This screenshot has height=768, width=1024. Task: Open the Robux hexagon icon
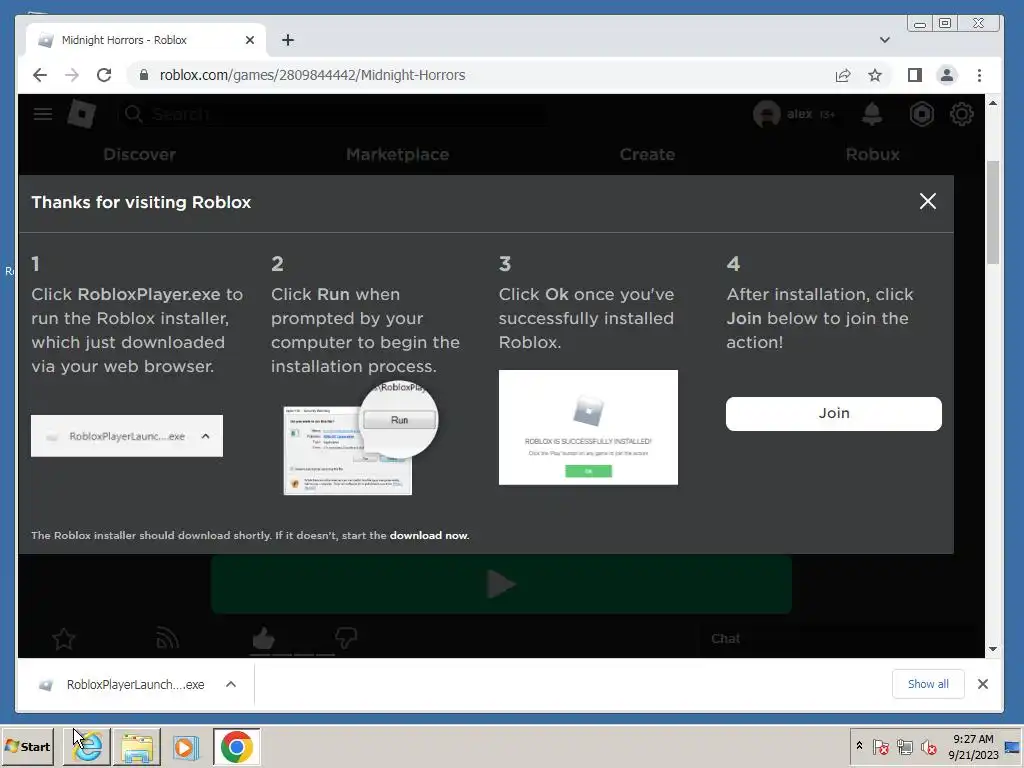coord(921,114)
